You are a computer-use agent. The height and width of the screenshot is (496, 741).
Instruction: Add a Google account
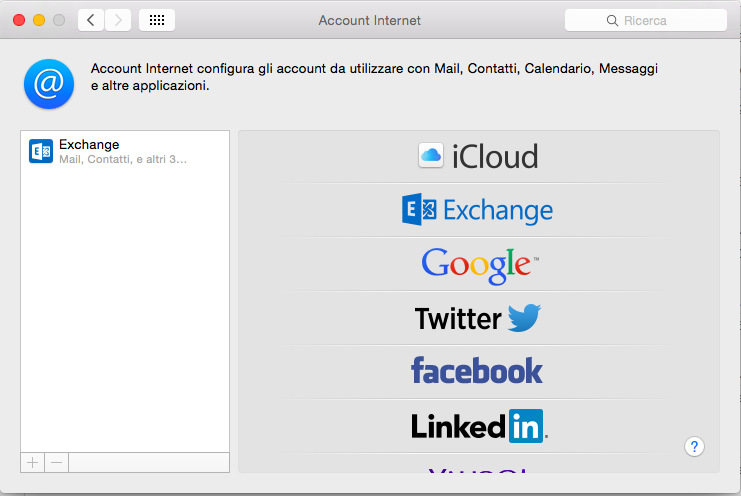coord(478,263)
